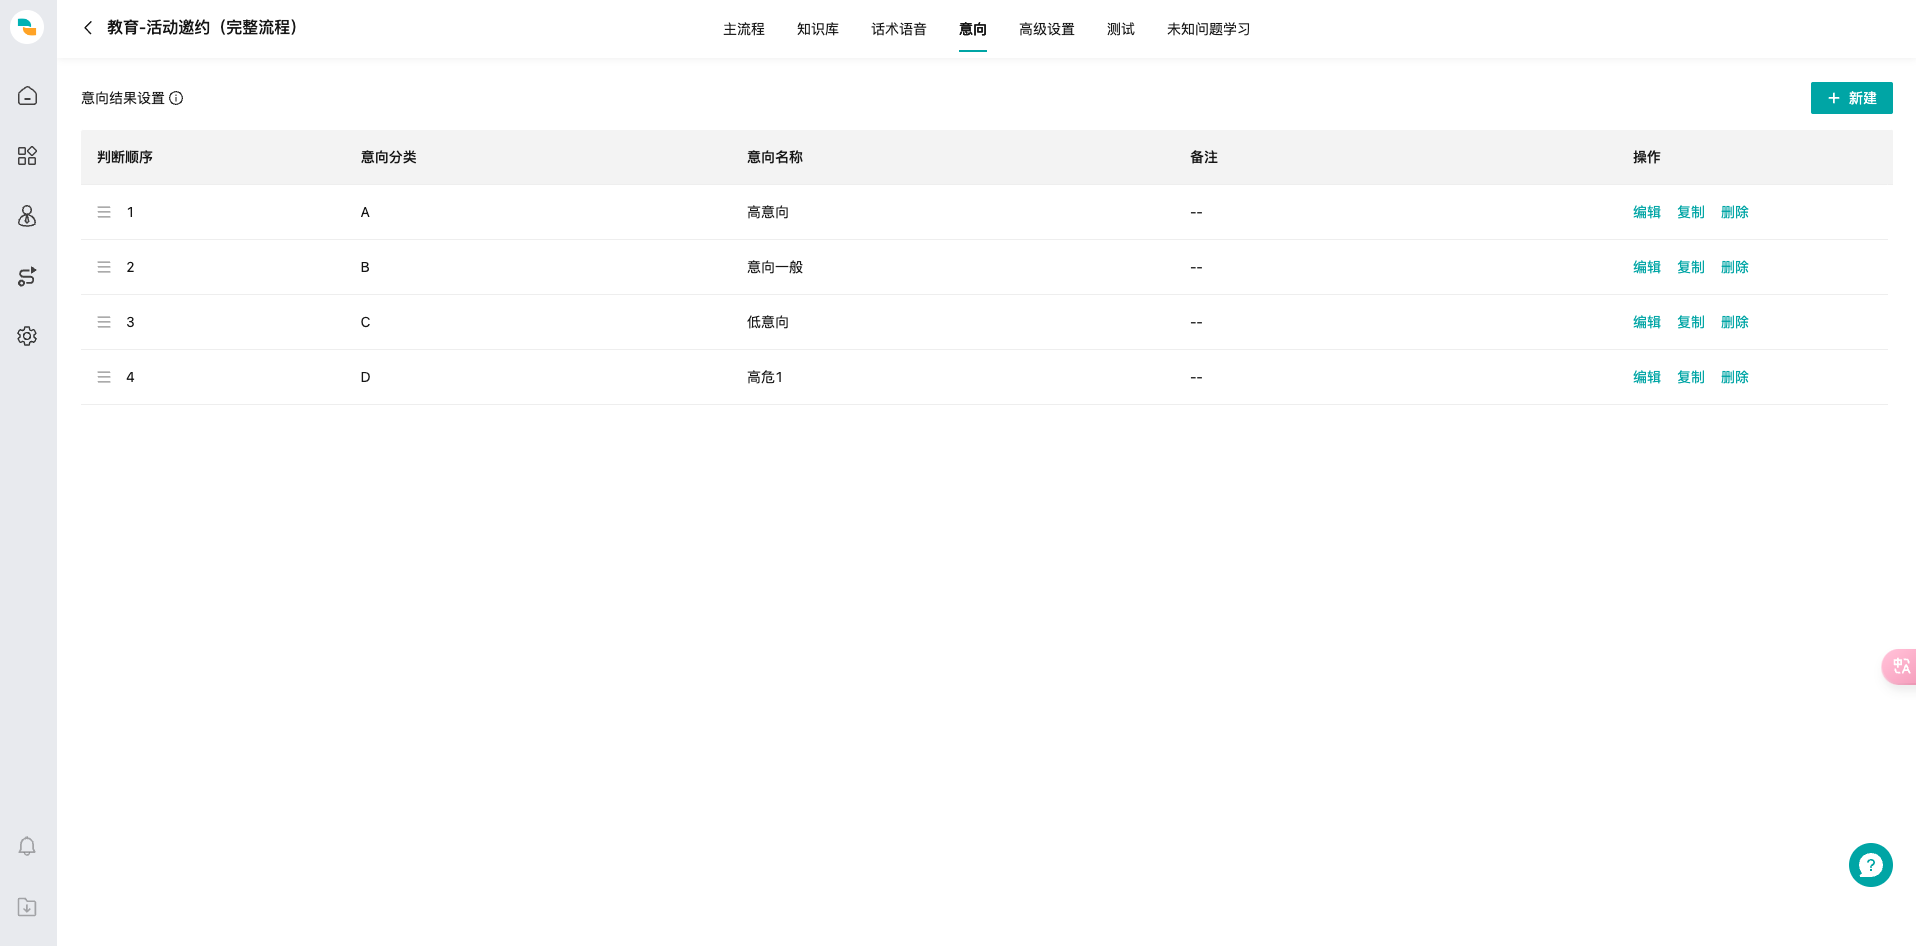Edit the 意向一般 row via 编辑
This screenshot has width=1916, height=946.
tap(1647, 267)
